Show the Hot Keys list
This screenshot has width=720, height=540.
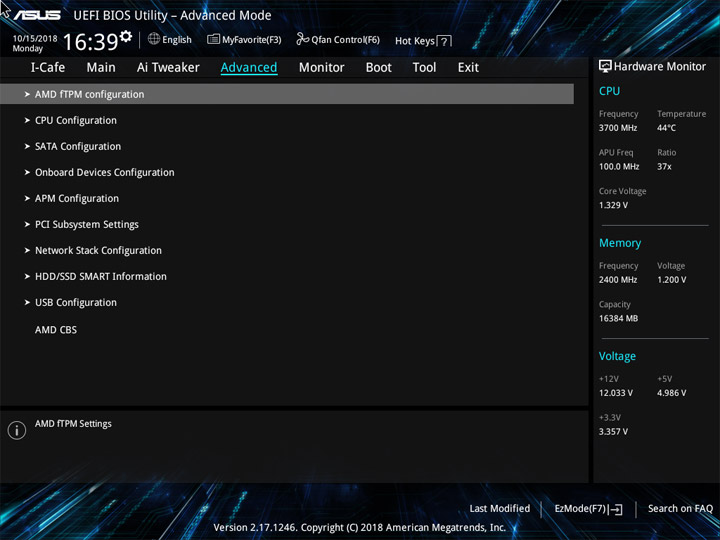415,41
